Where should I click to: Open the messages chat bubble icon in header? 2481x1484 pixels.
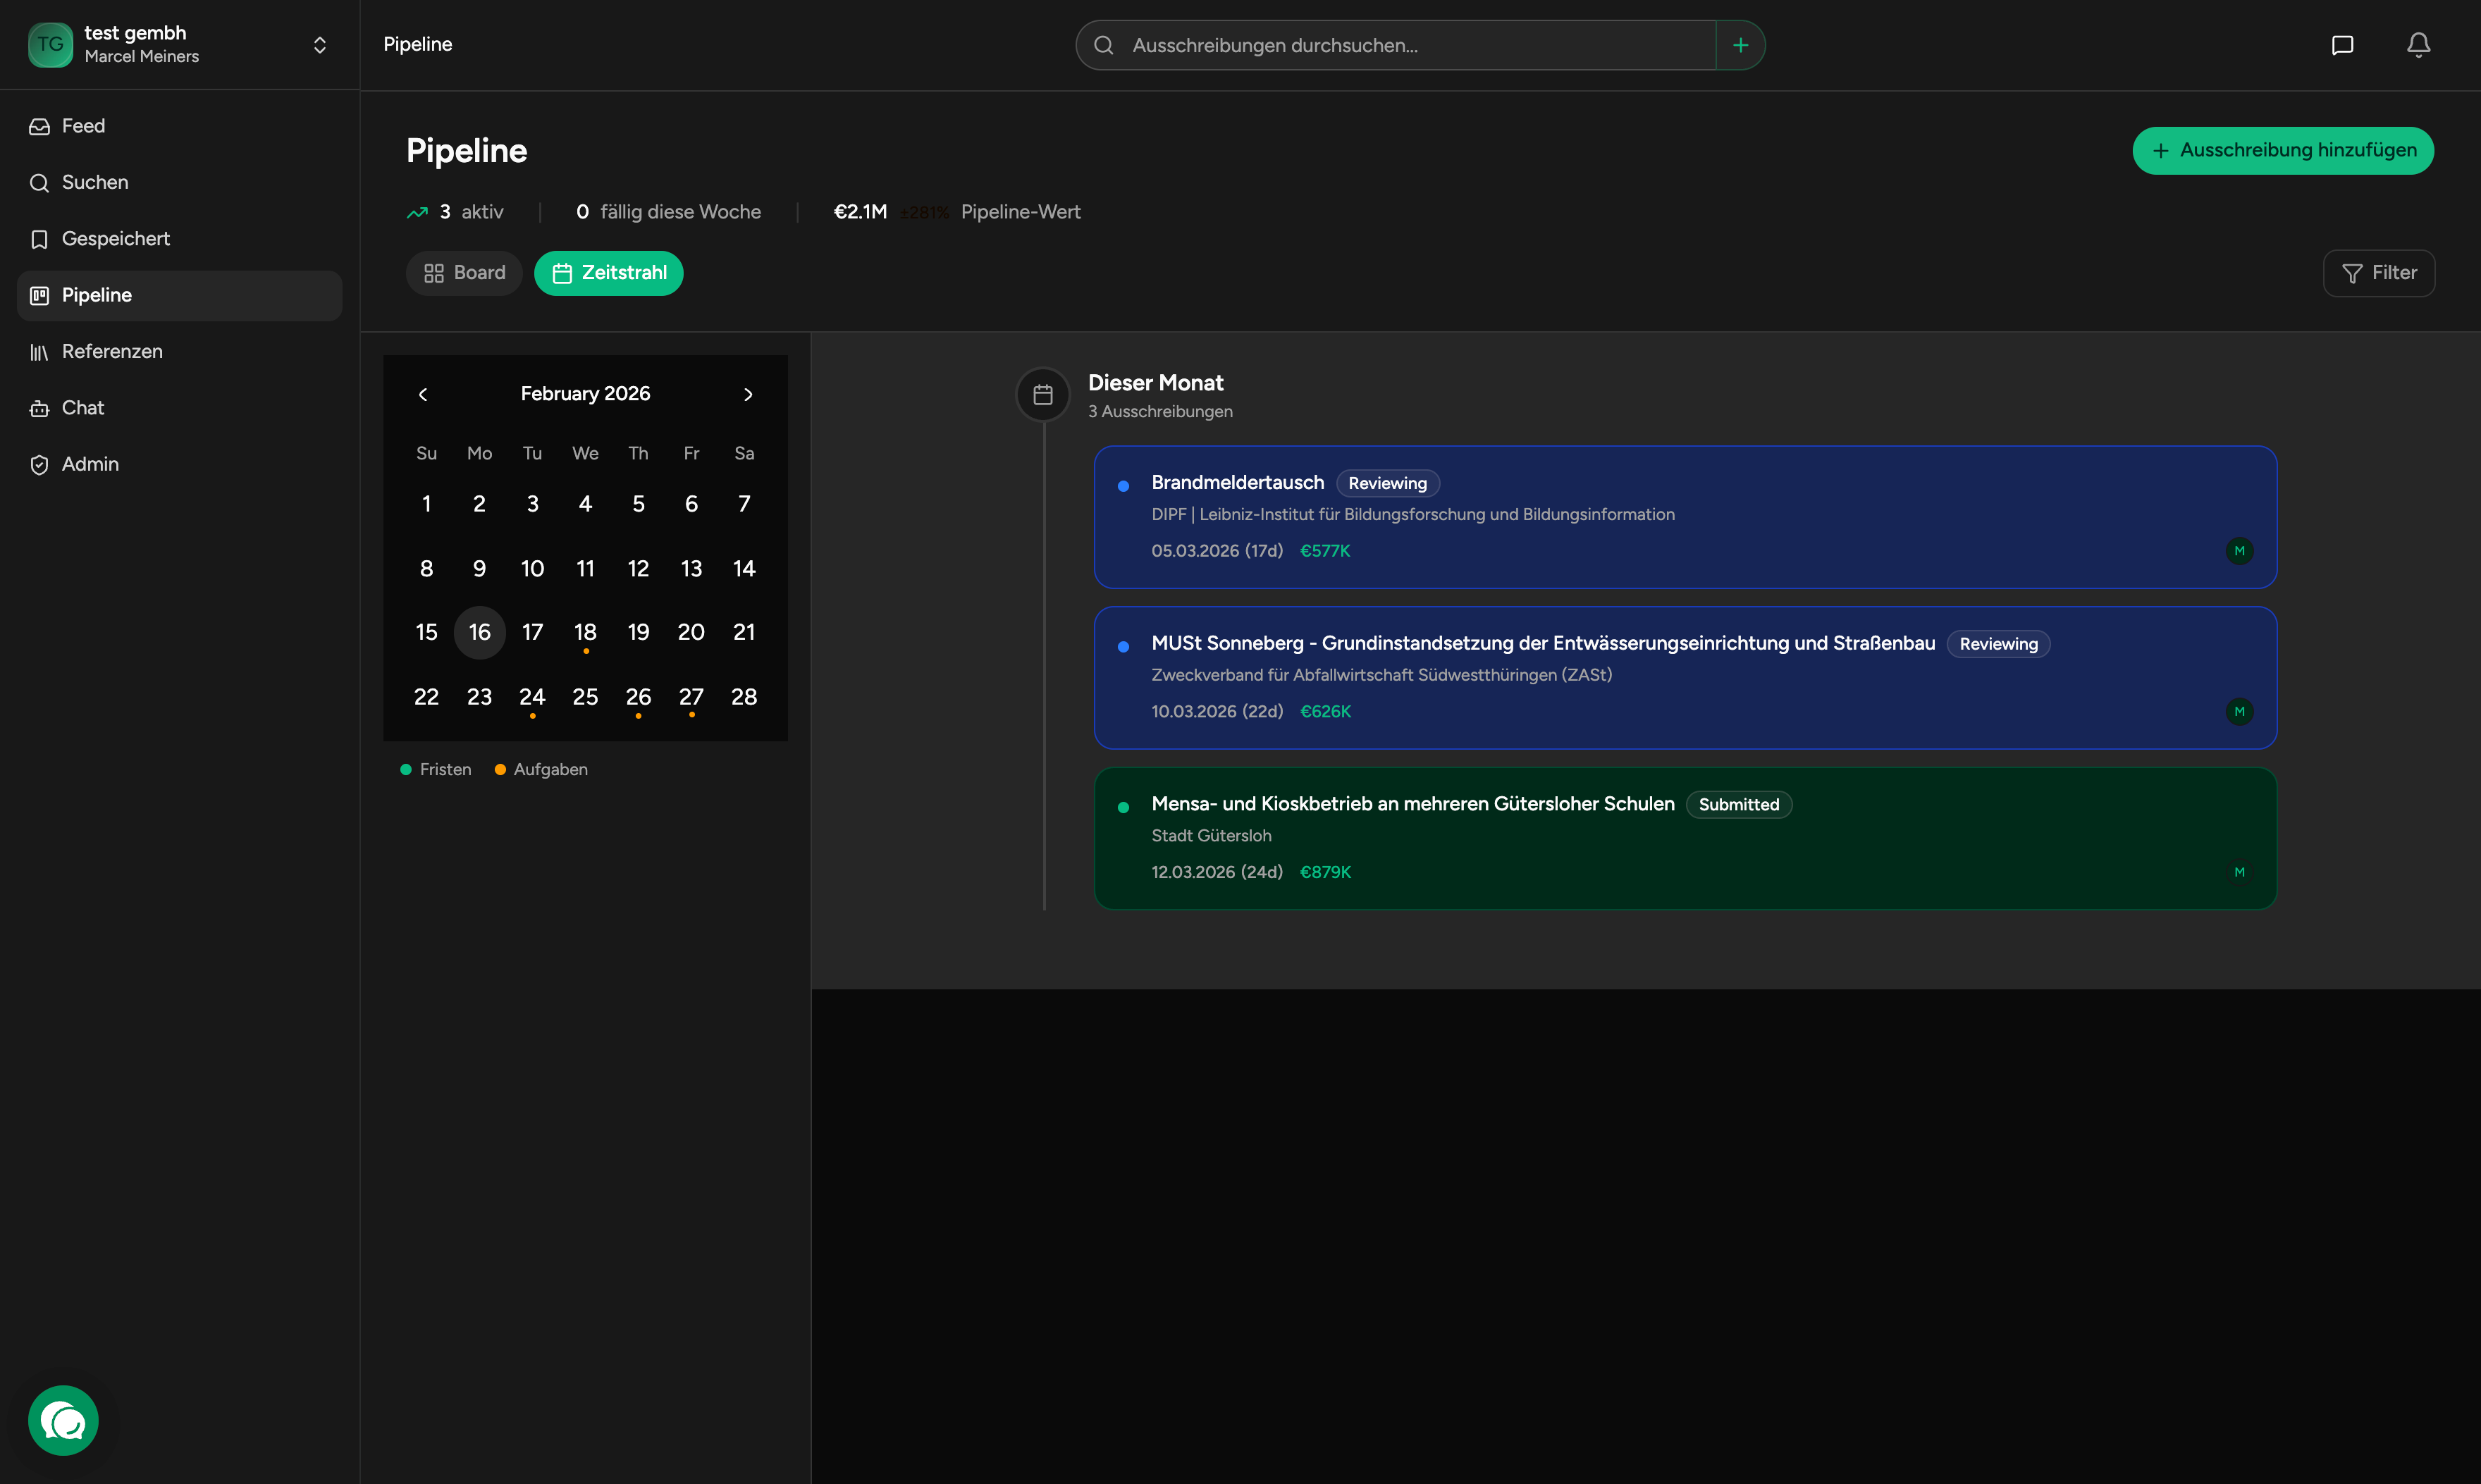click(2342, 45)
